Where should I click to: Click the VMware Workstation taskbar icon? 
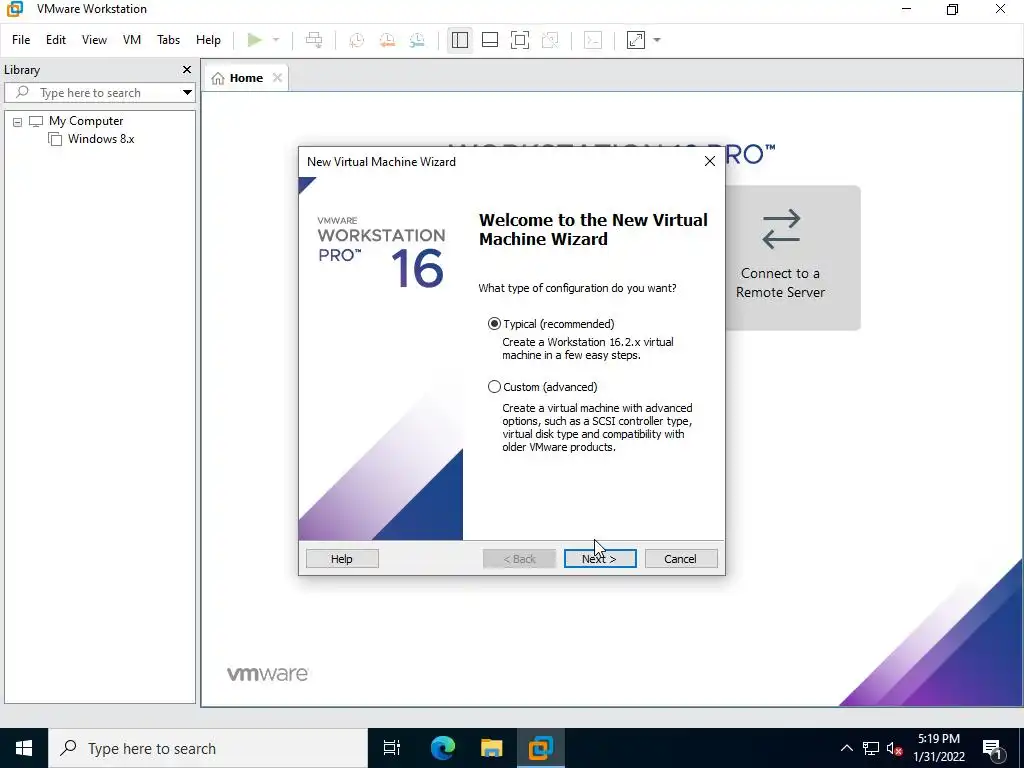(x=541, y=748)
